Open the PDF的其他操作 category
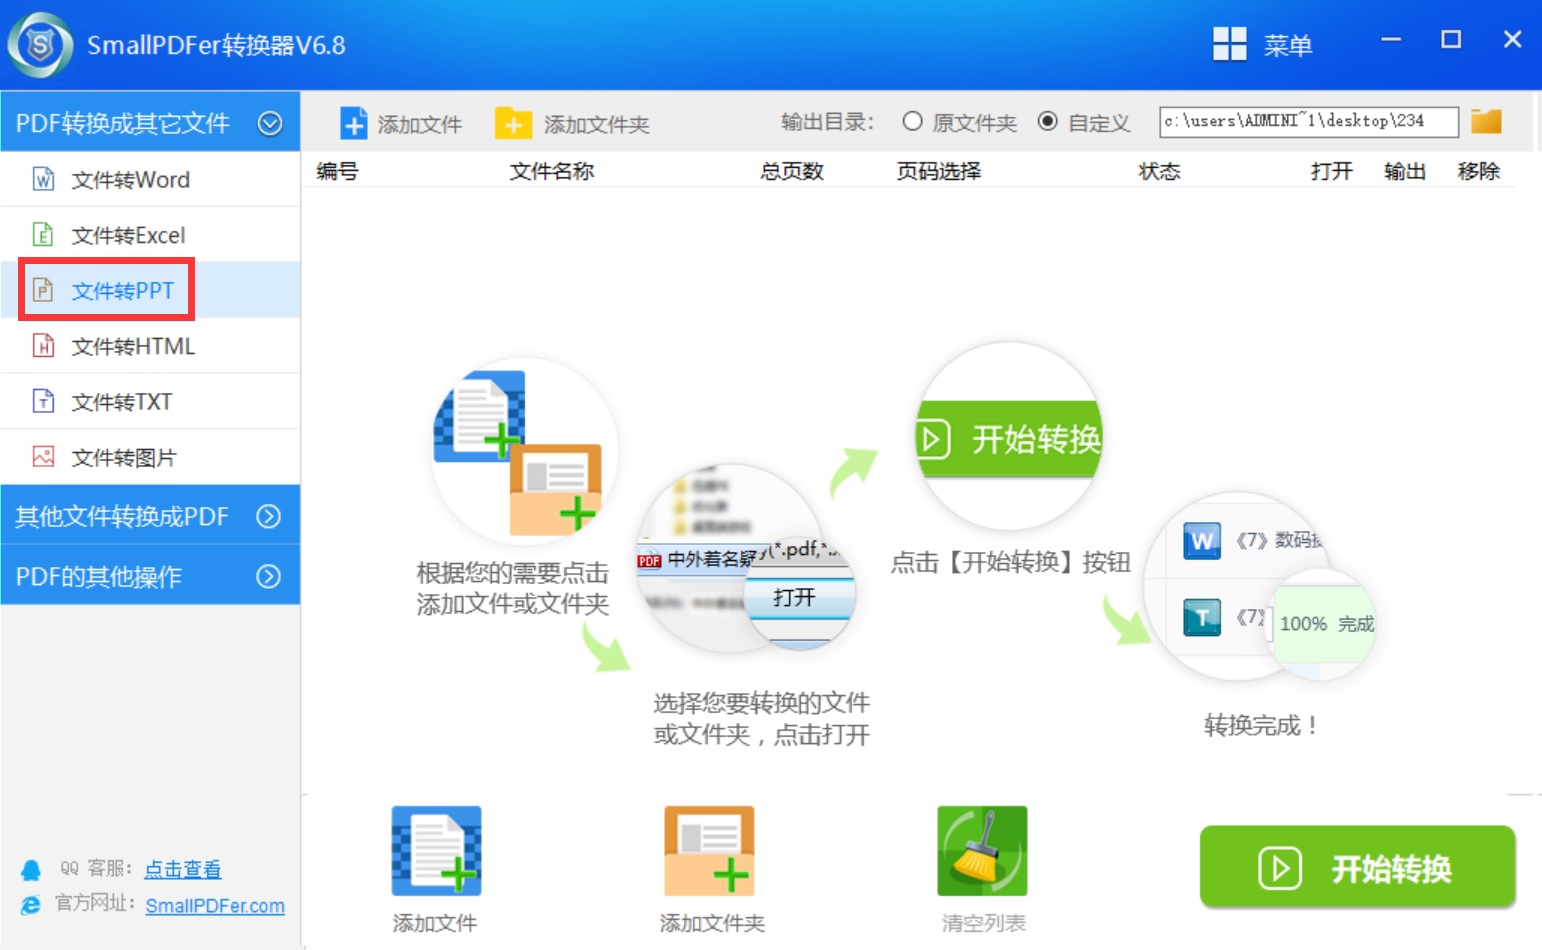The image size is (1542, 950). [x=150, y=576]
